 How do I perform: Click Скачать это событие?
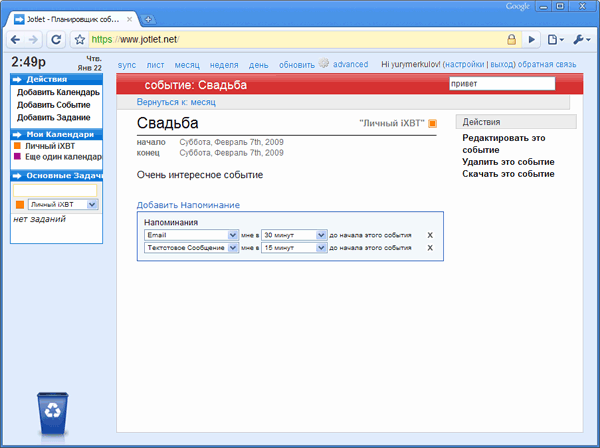click(508, 174)
